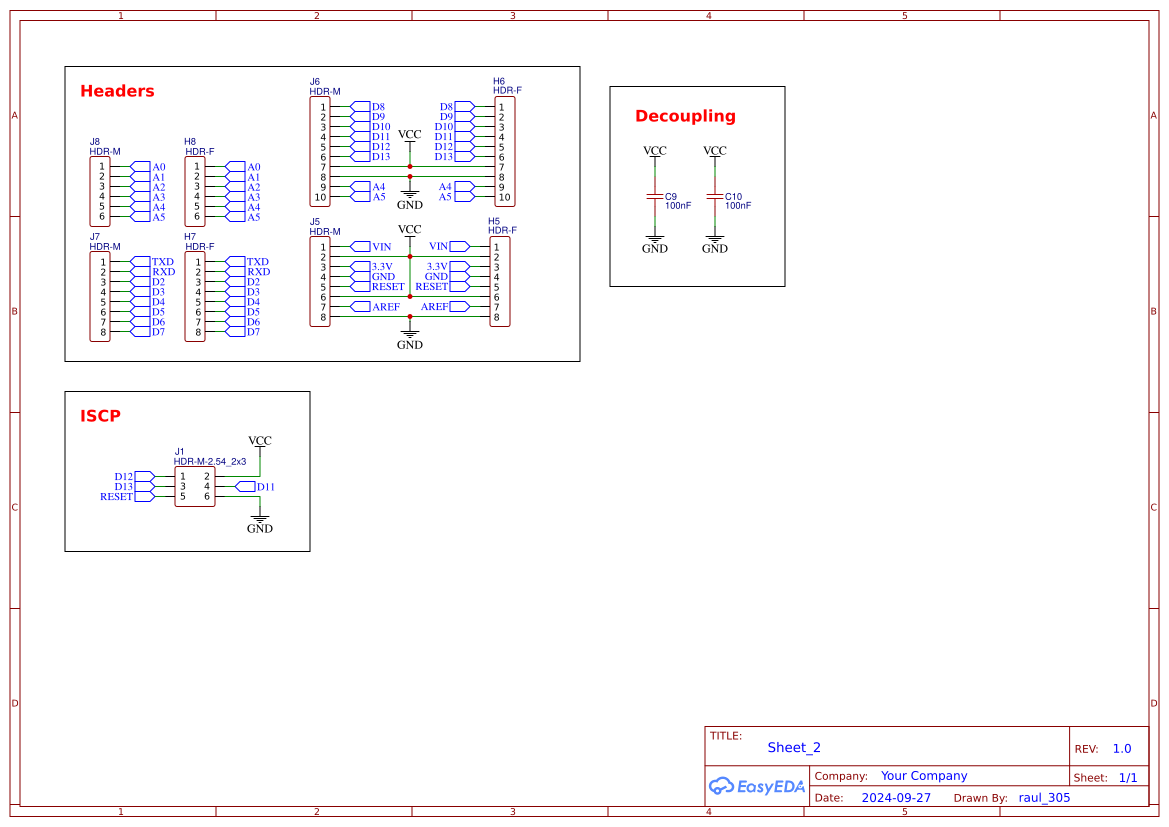The height and width of the screenshot is (827, 1169).
Task: Select the H8 designator label
Action: pyautogui.click(x=190, y=141)
